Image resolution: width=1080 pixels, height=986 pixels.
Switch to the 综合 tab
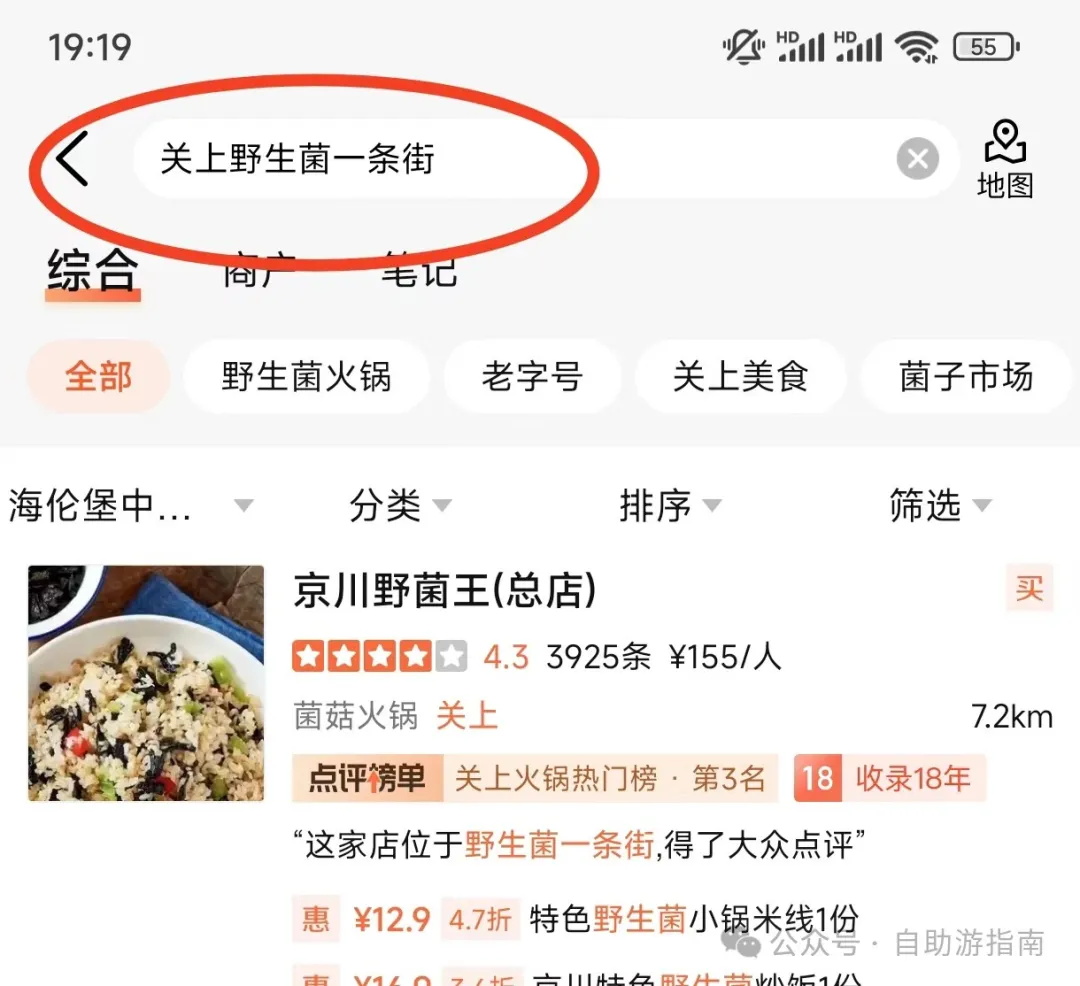coord(93,271)
